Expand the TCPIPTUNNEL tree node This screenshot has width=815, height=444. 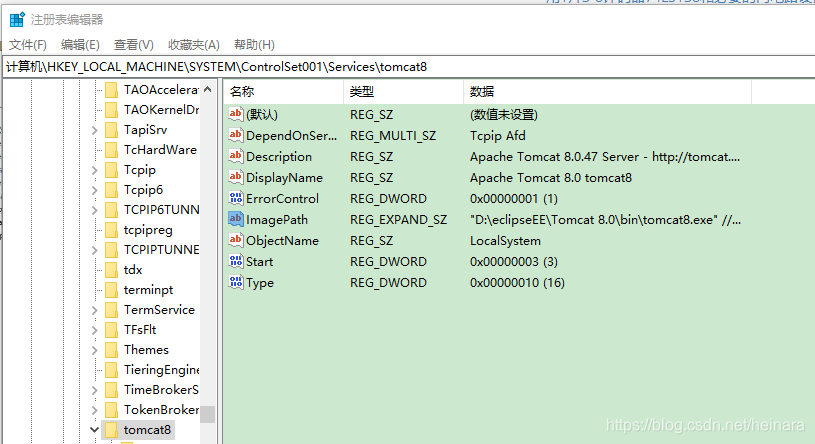pos(95,250)
